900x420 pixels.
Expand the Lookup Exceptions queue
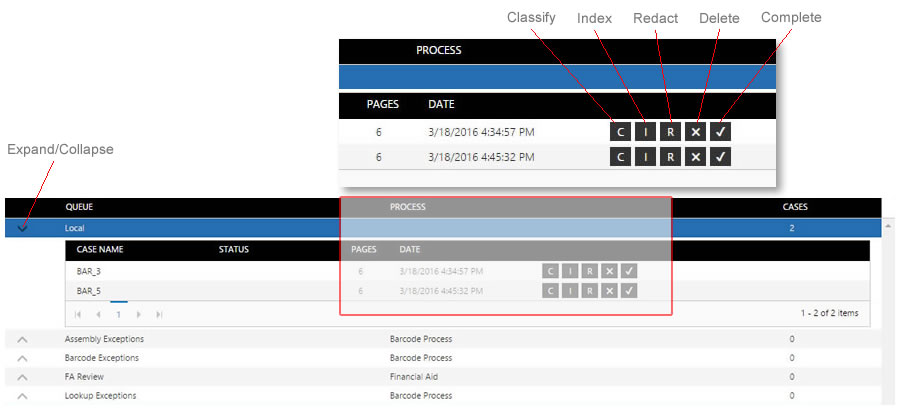point(23,396)
